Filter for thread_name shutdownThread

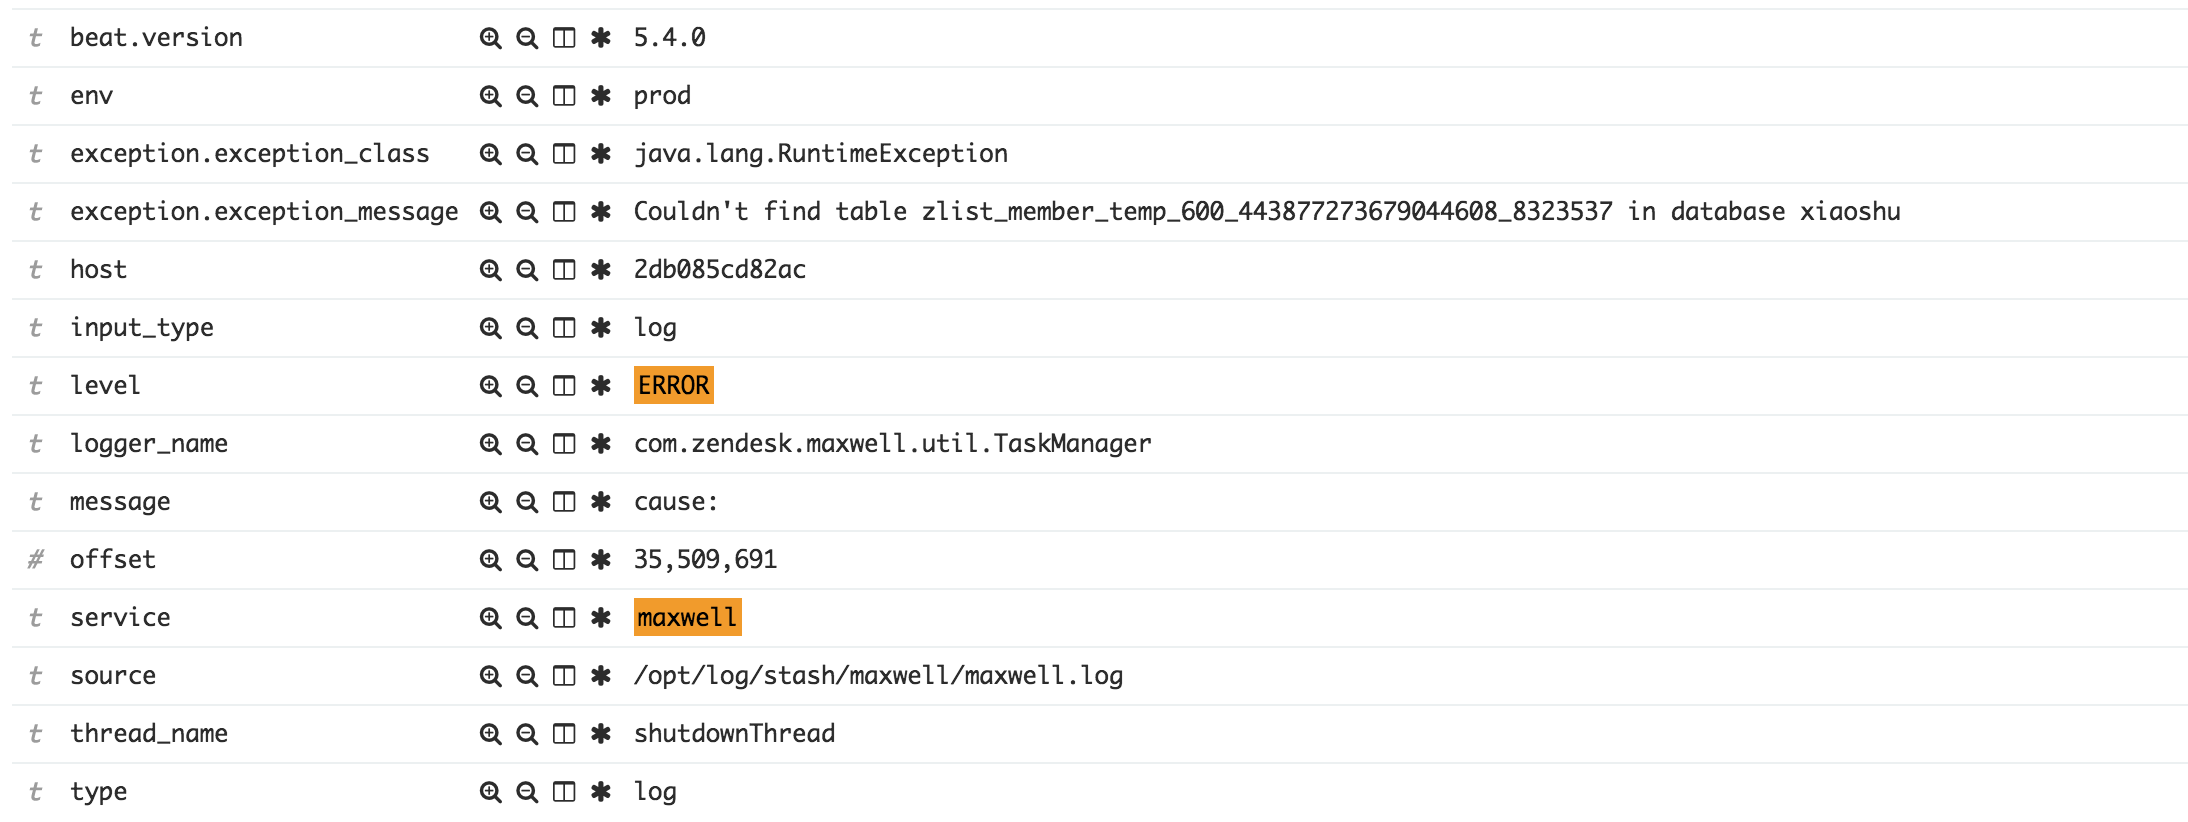coord(490,733)
